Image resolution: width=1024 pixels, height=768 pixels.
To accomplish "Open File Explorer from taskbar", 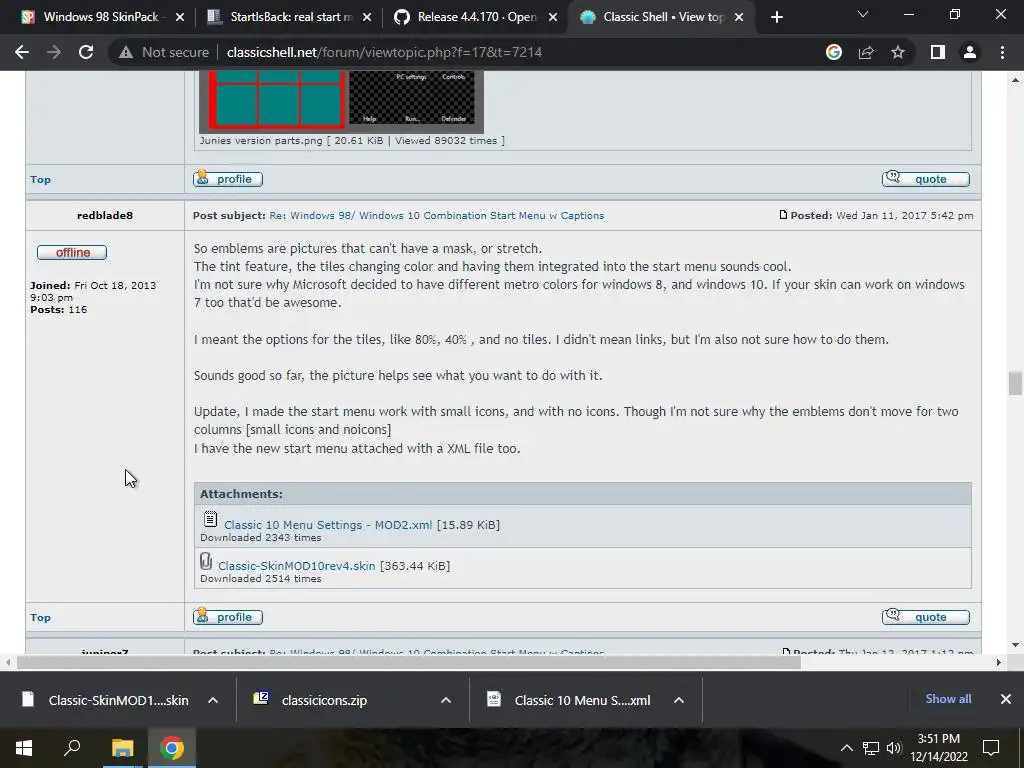I will coord(122,748).
